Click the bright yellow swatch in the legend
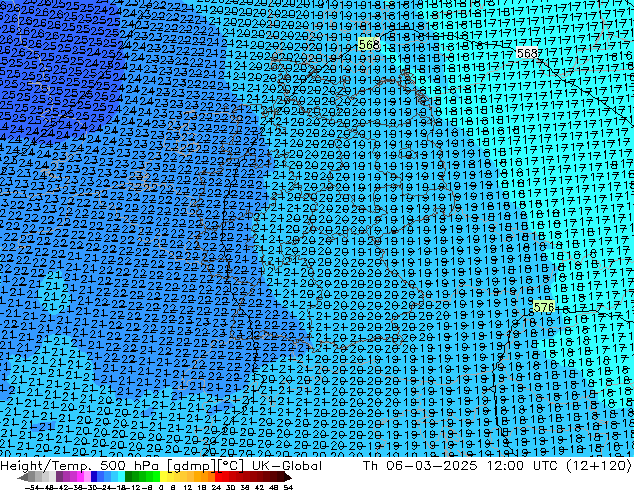 click(x=163, y=477)
